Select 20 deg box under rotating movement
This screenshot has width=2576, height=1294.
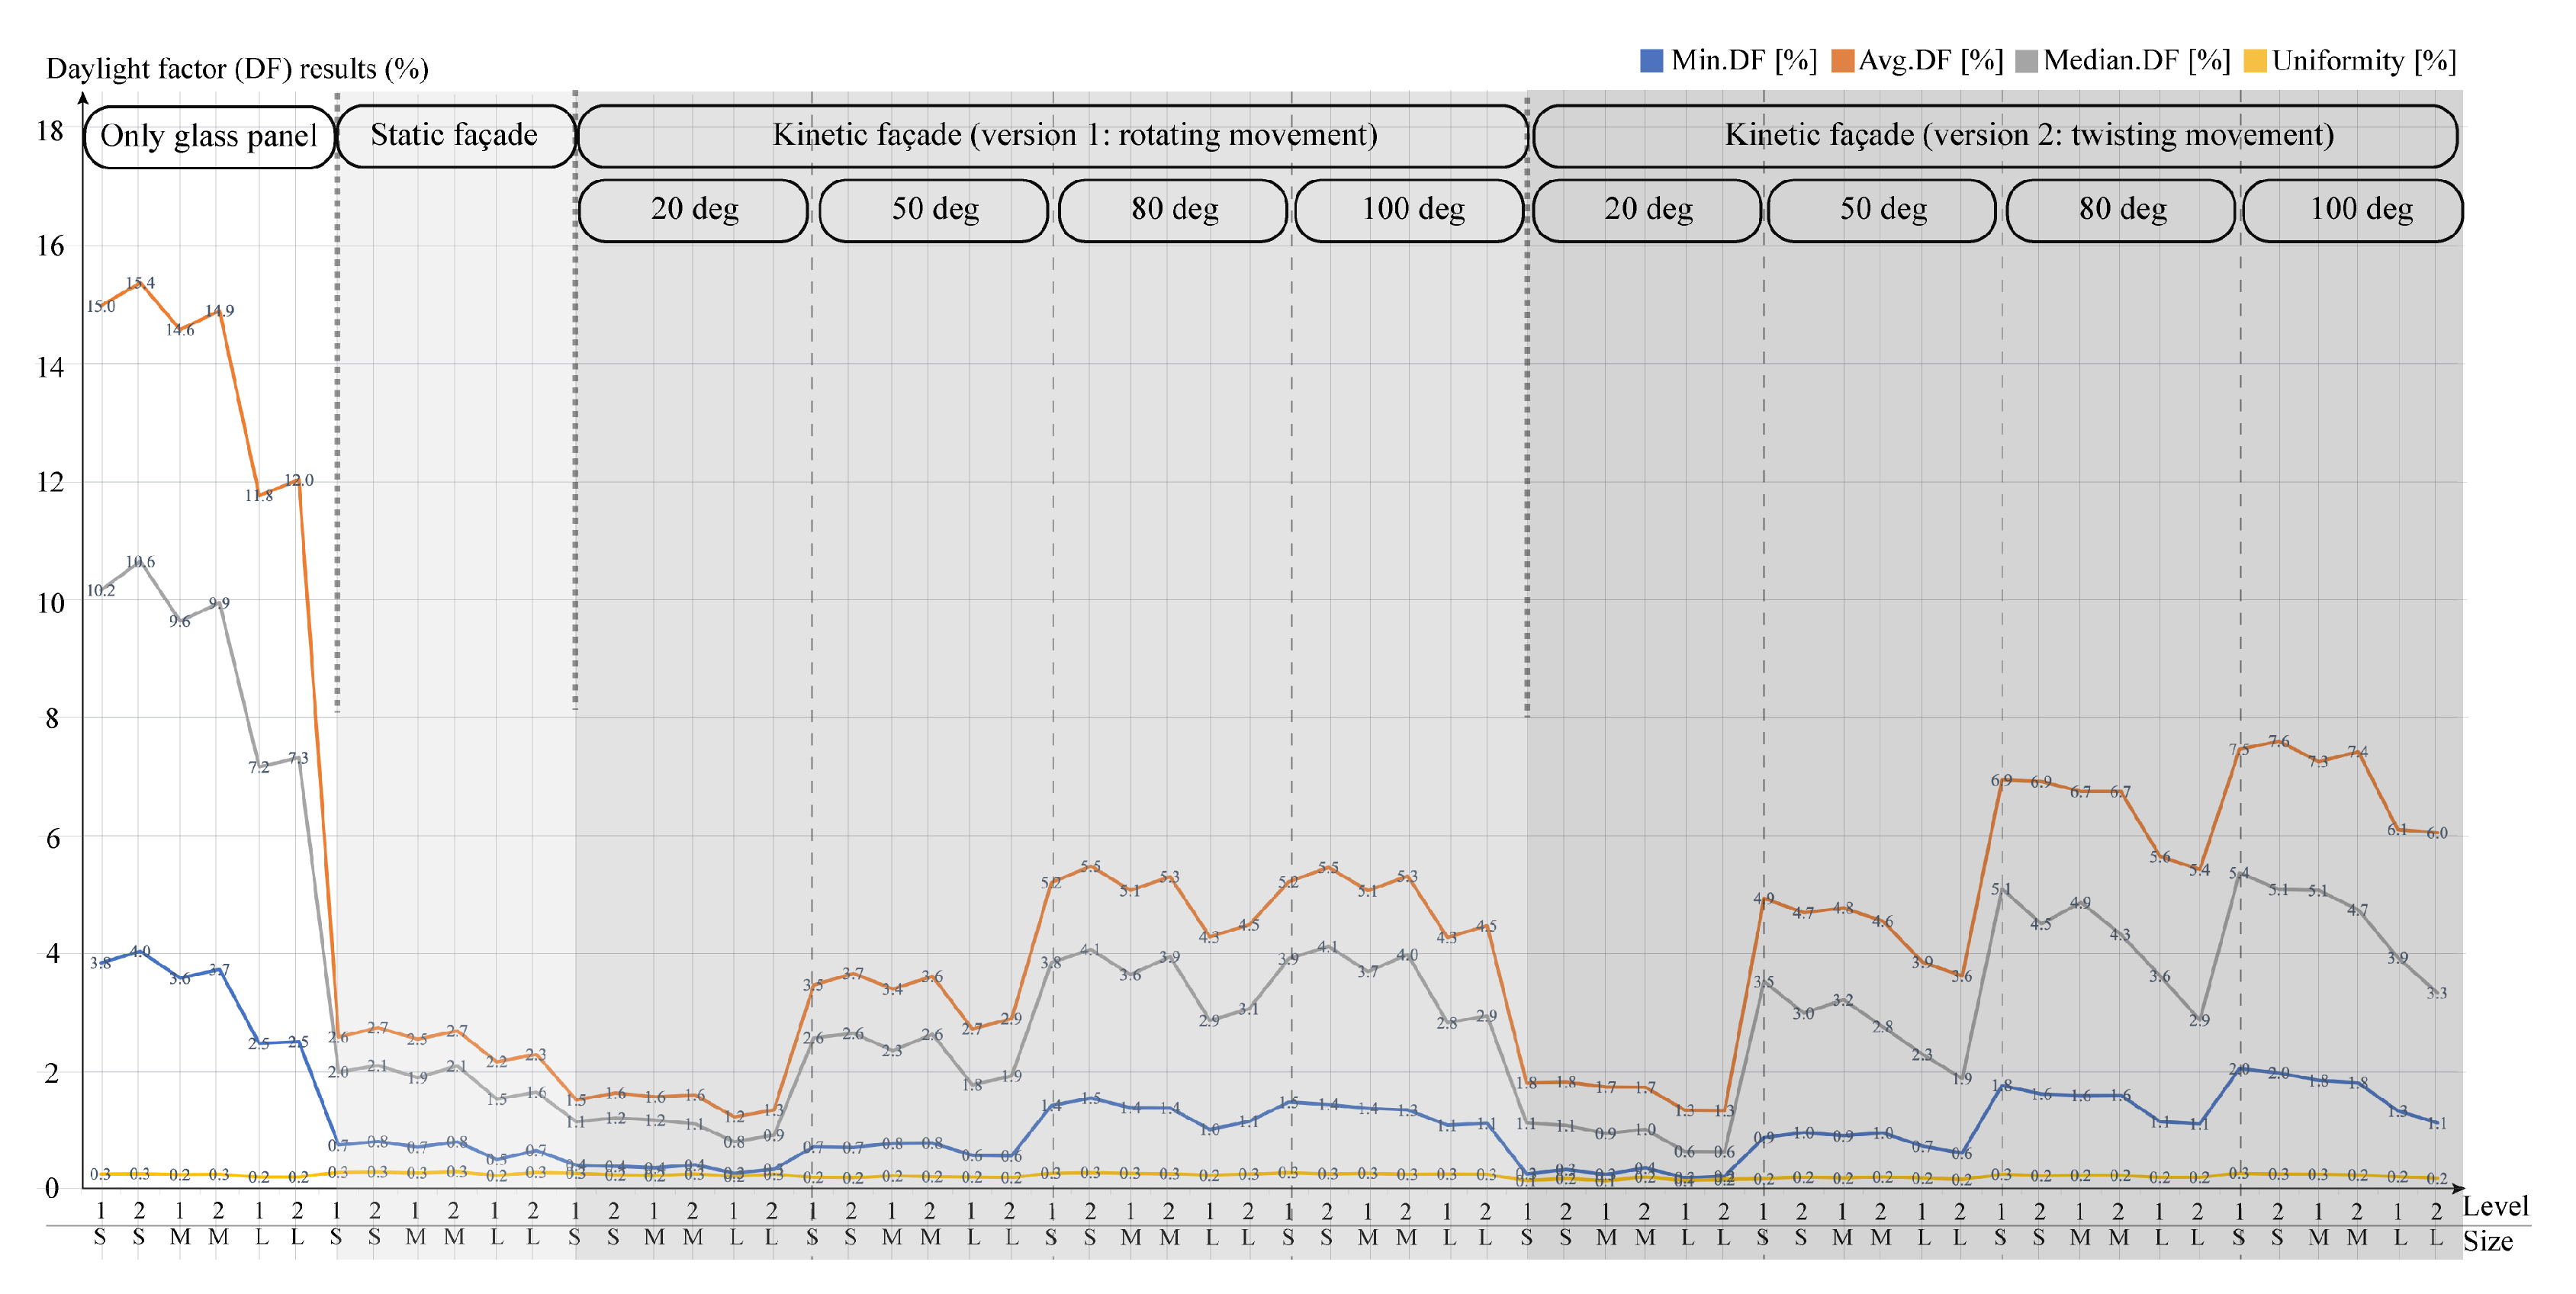coord(694,209)
